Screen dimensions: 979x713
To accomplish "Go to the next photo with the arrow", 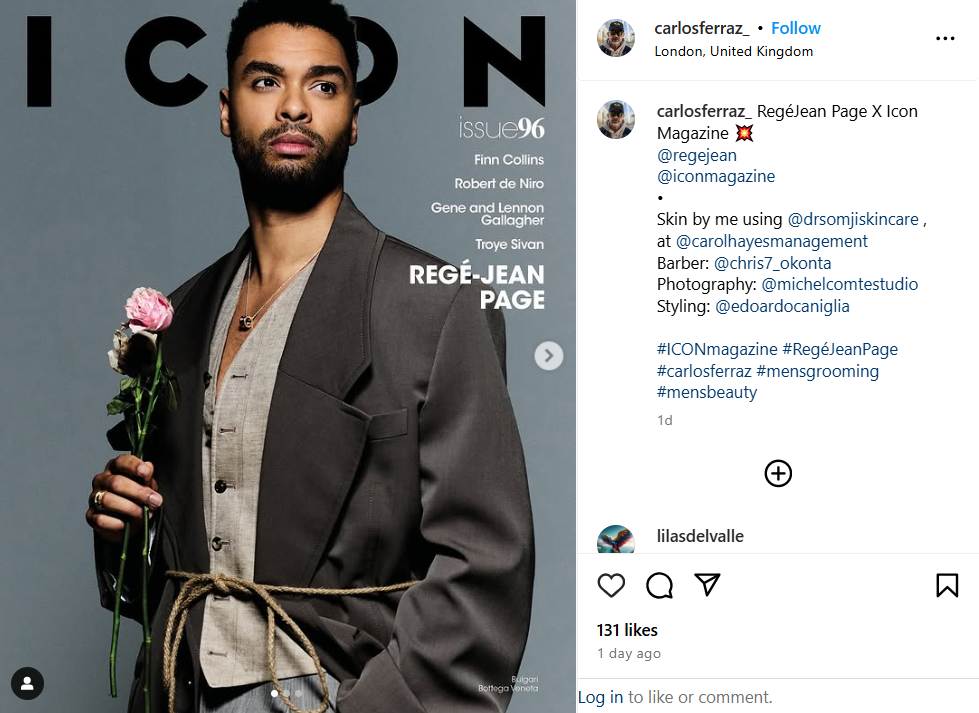I will click(x=548, y=356).
